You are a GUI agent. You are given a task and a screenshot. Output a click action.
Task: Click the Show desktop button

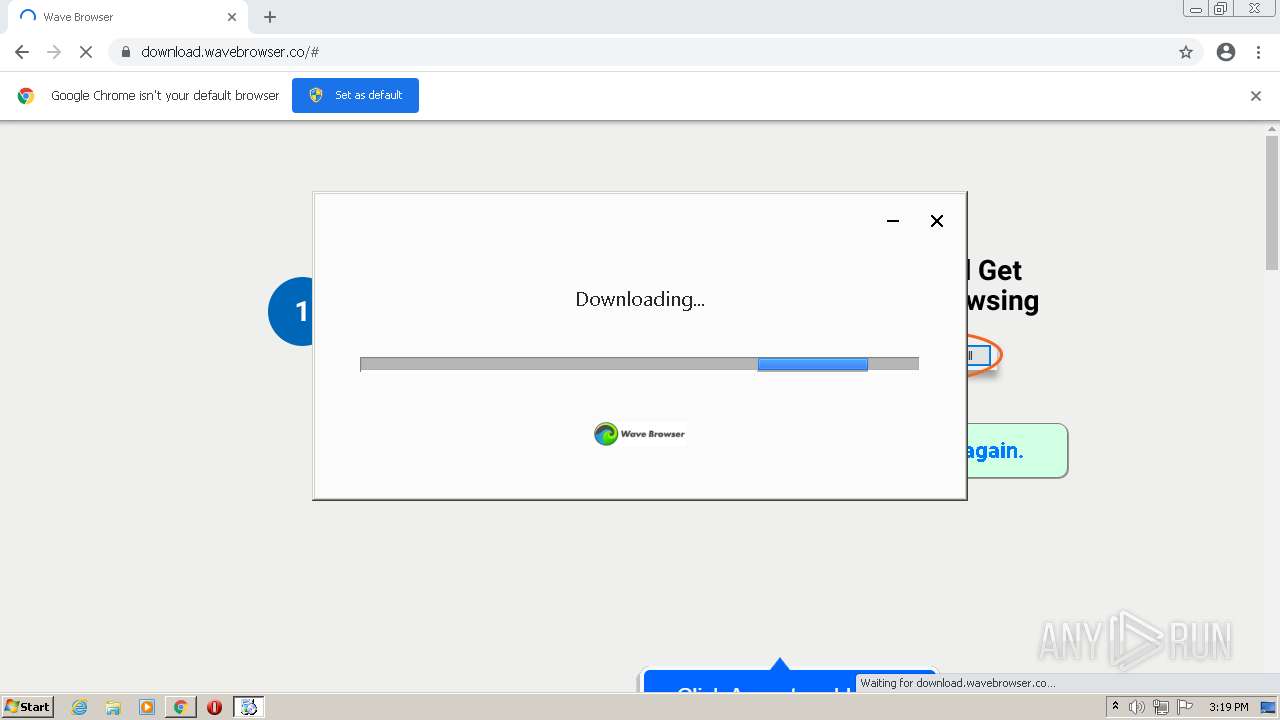click(1269, 707)
